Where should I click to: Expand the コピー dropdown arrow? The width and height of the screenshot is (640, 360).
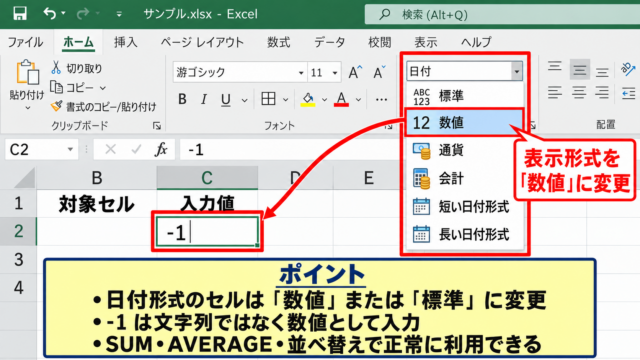click(x=102, y=88)
